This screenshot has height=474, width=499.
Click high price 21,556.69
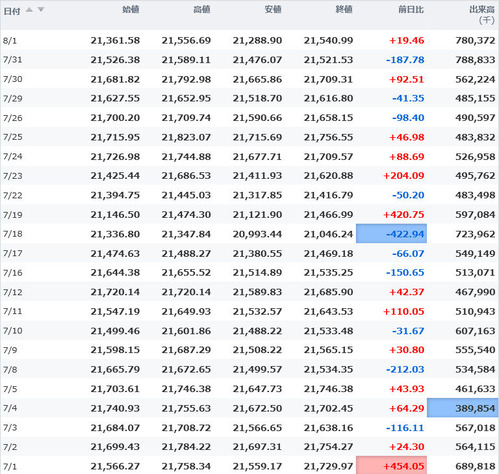pos(186,41)
